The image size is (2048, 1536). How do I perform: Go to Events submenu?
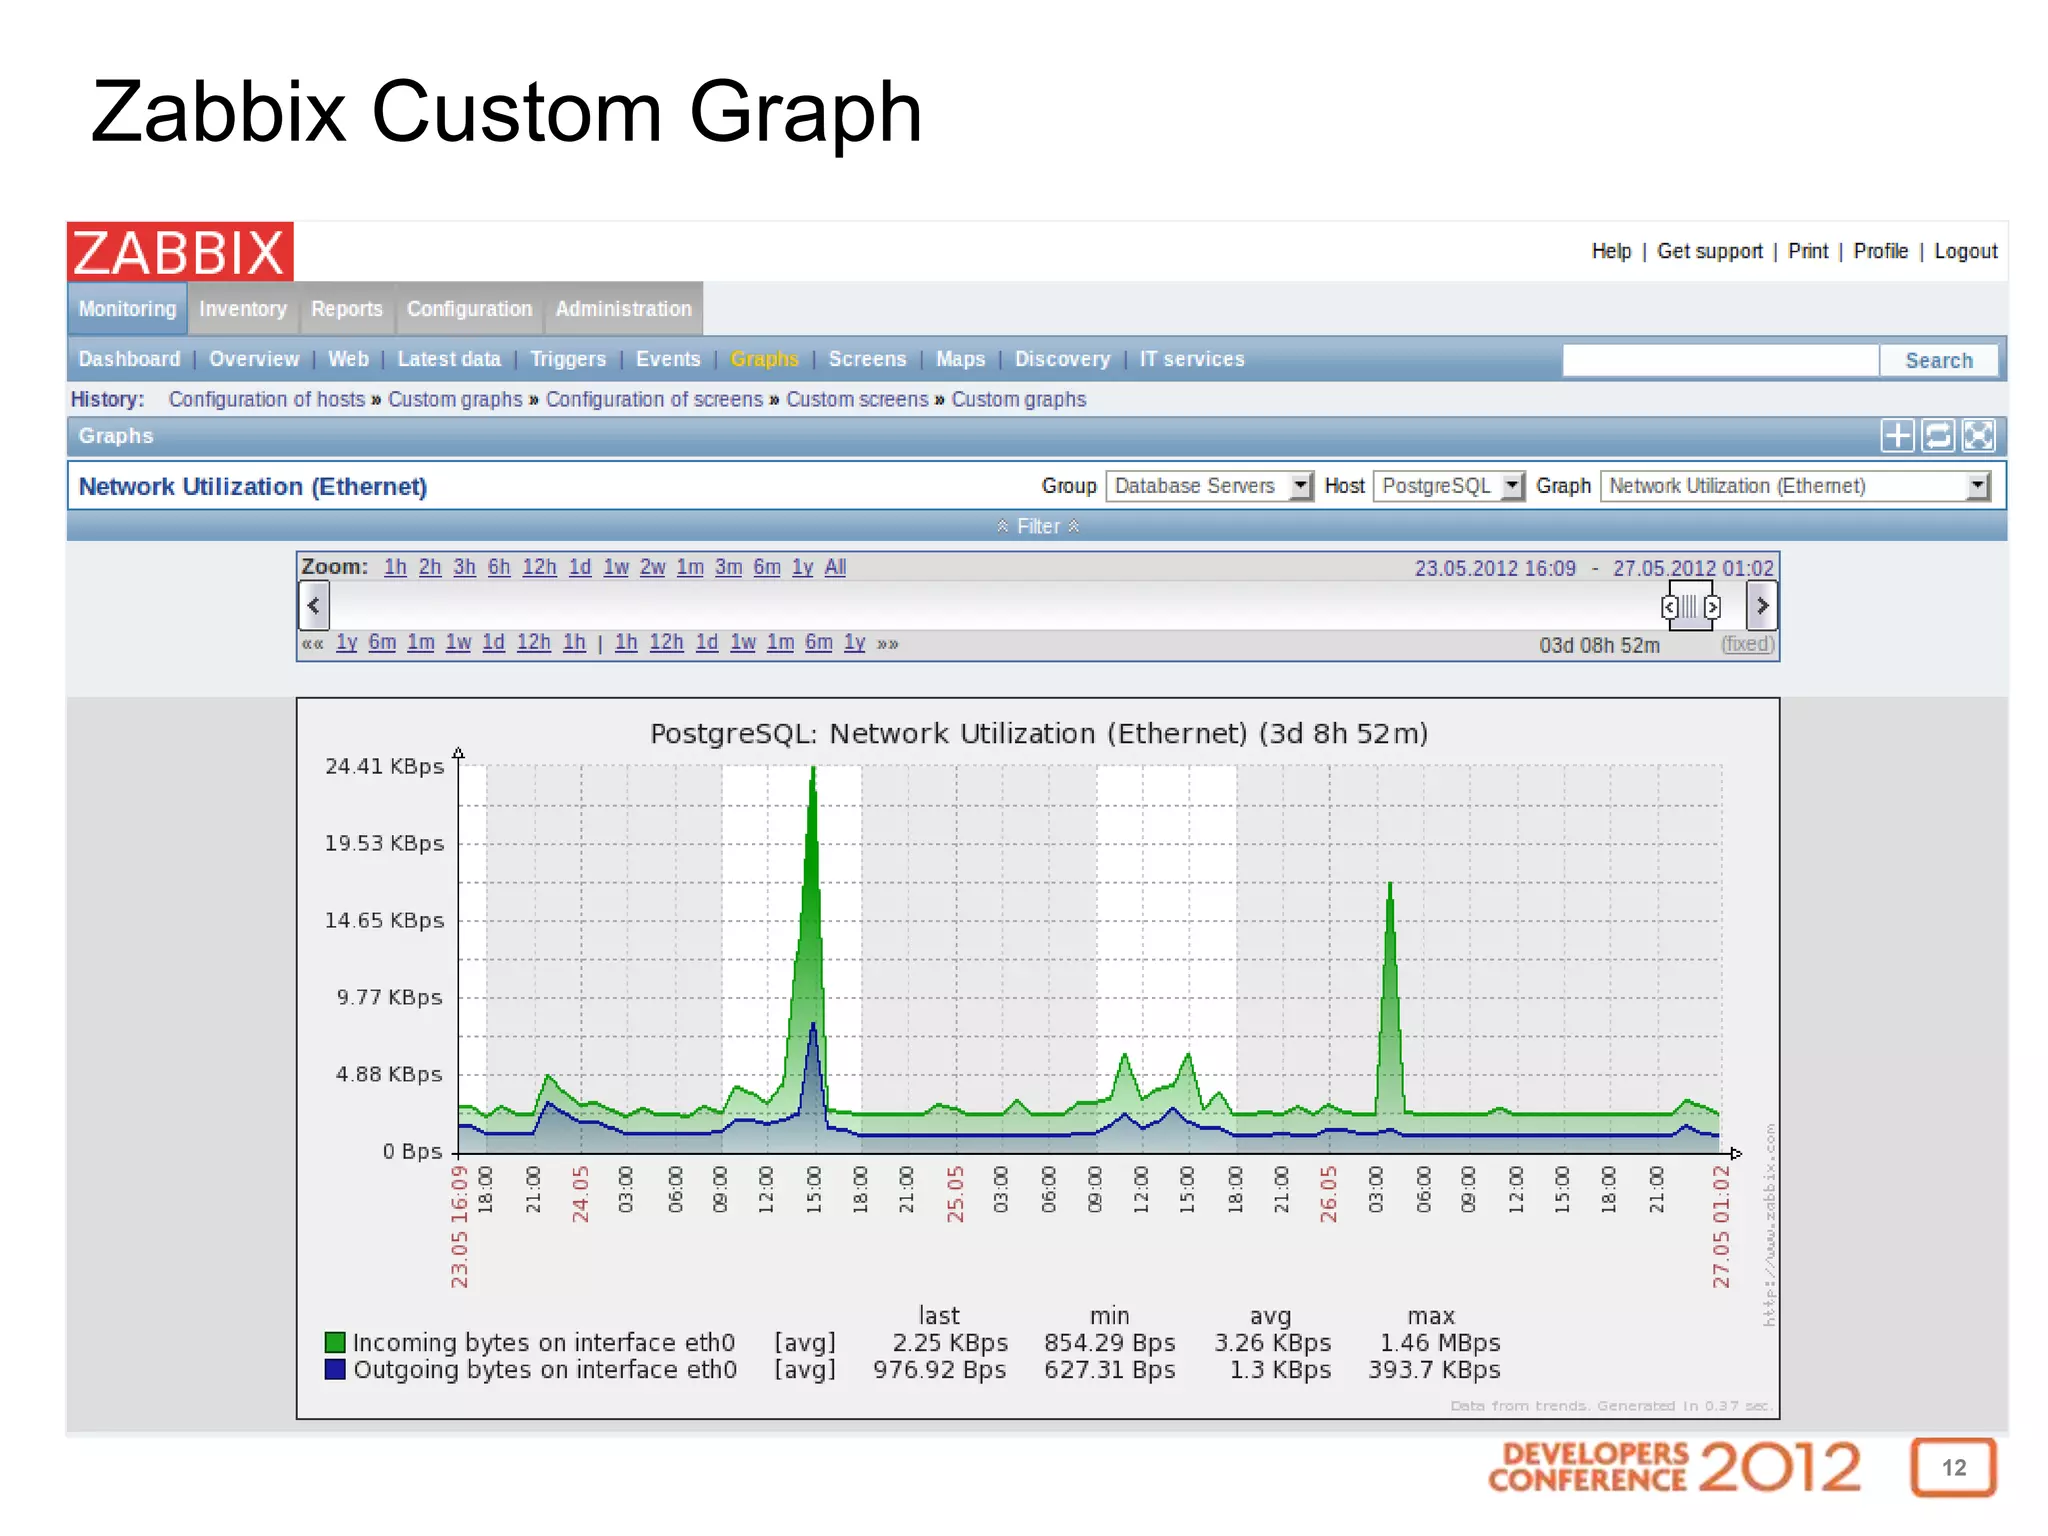click(x=668, y=359)
